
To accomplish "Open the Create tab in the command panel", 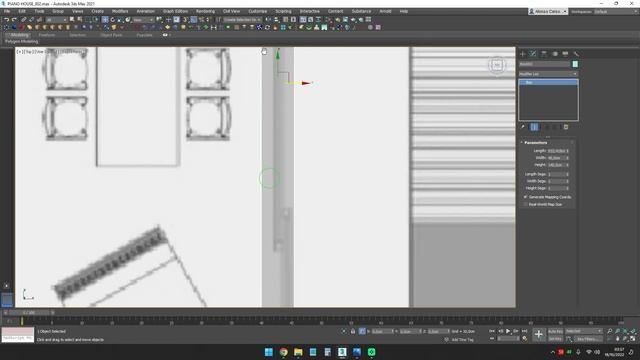I will (x=522, y=54).
